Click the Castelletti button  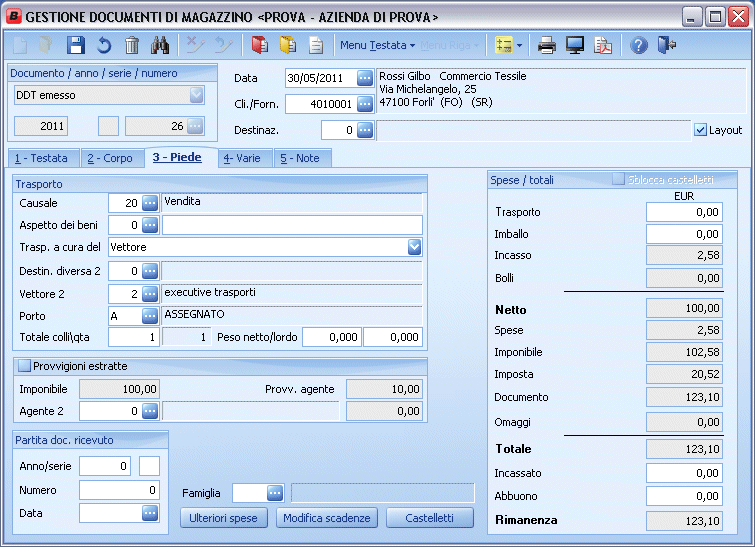click(430, 518)
